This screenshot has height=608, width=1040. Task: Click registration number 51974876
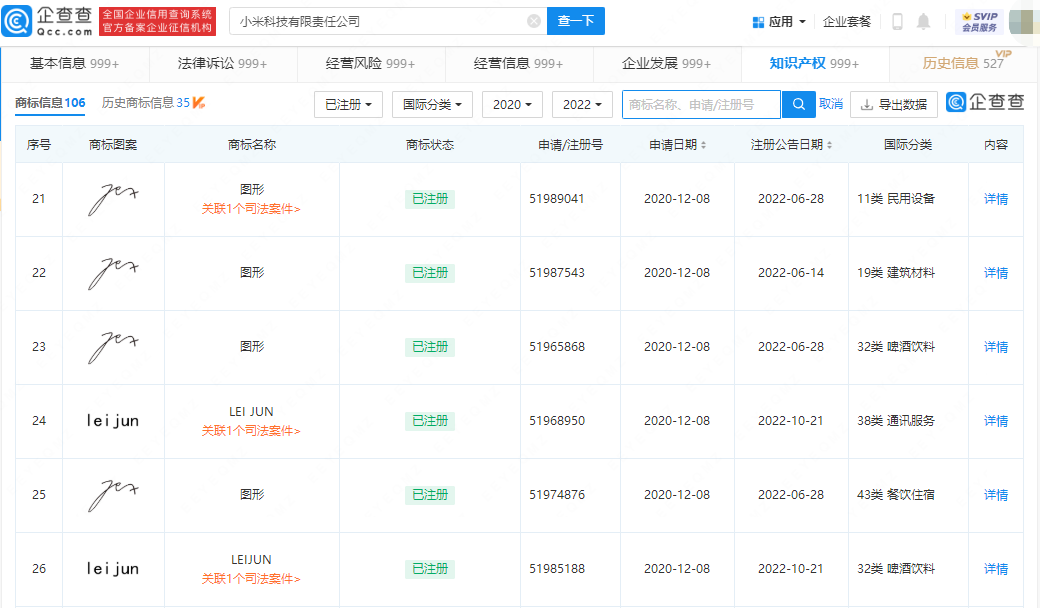(556, 495)
